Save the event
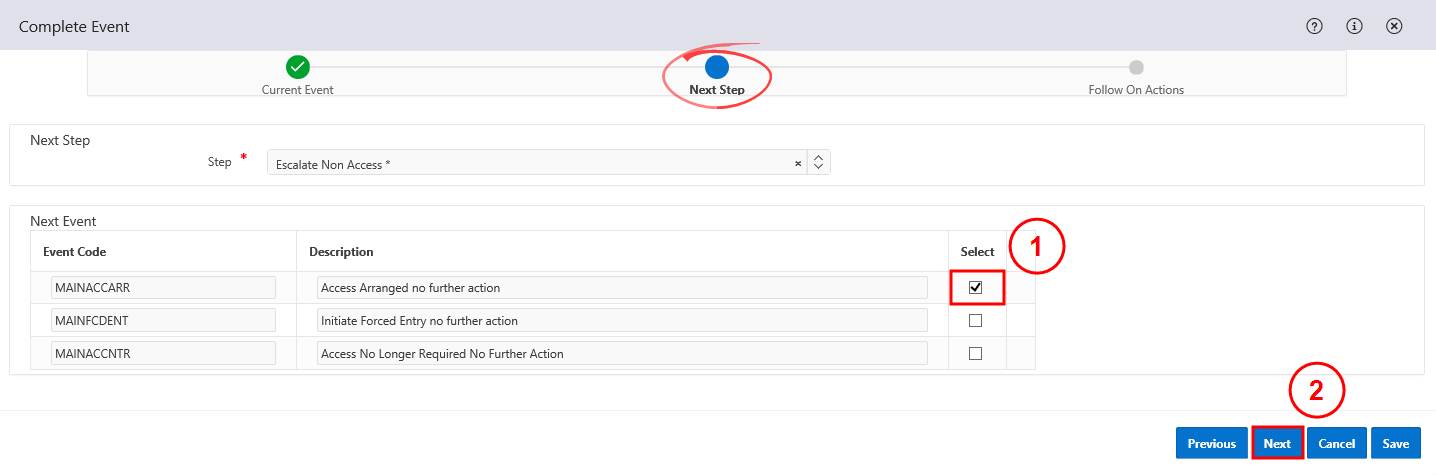This screenshot has width=1436, height=475. pyautogui.click(x=1396, y=443)
